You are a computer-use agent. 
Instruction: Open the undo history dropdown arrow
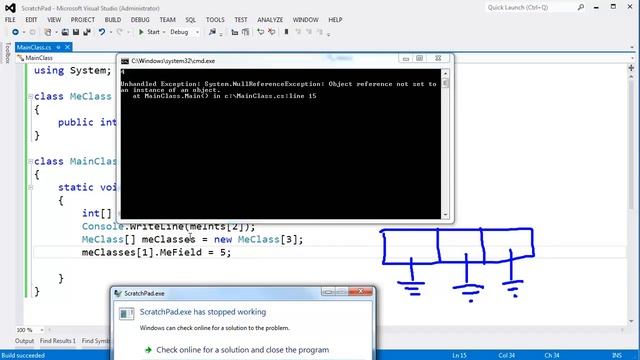[110, 32]
